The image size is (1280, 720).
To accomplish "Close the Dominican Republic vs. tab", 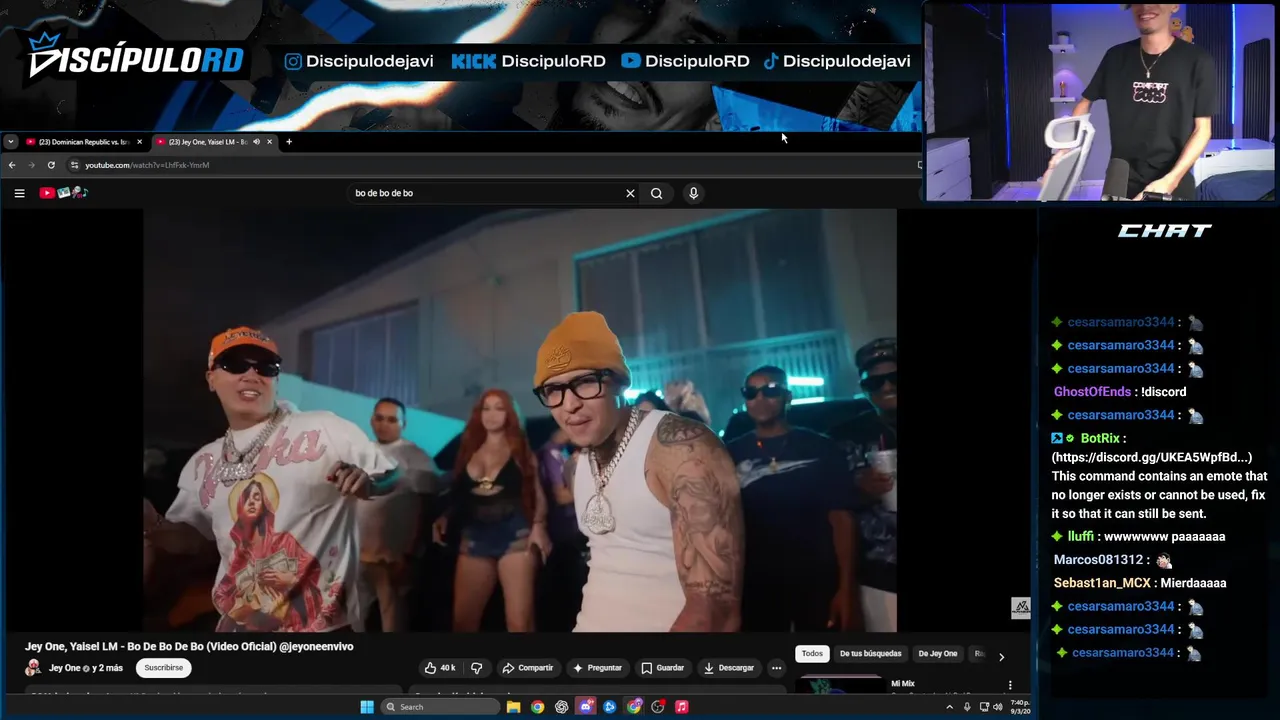I will point(139,142).
